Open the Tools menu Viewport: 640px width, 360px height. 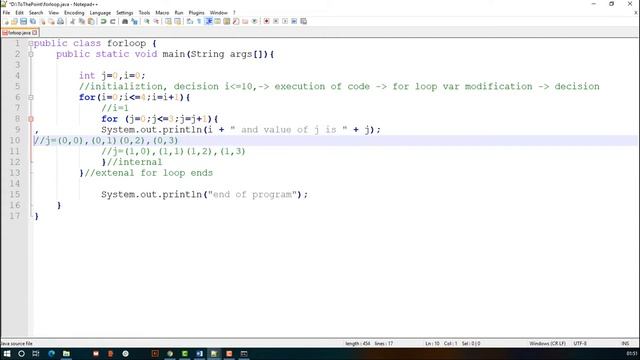144,13
